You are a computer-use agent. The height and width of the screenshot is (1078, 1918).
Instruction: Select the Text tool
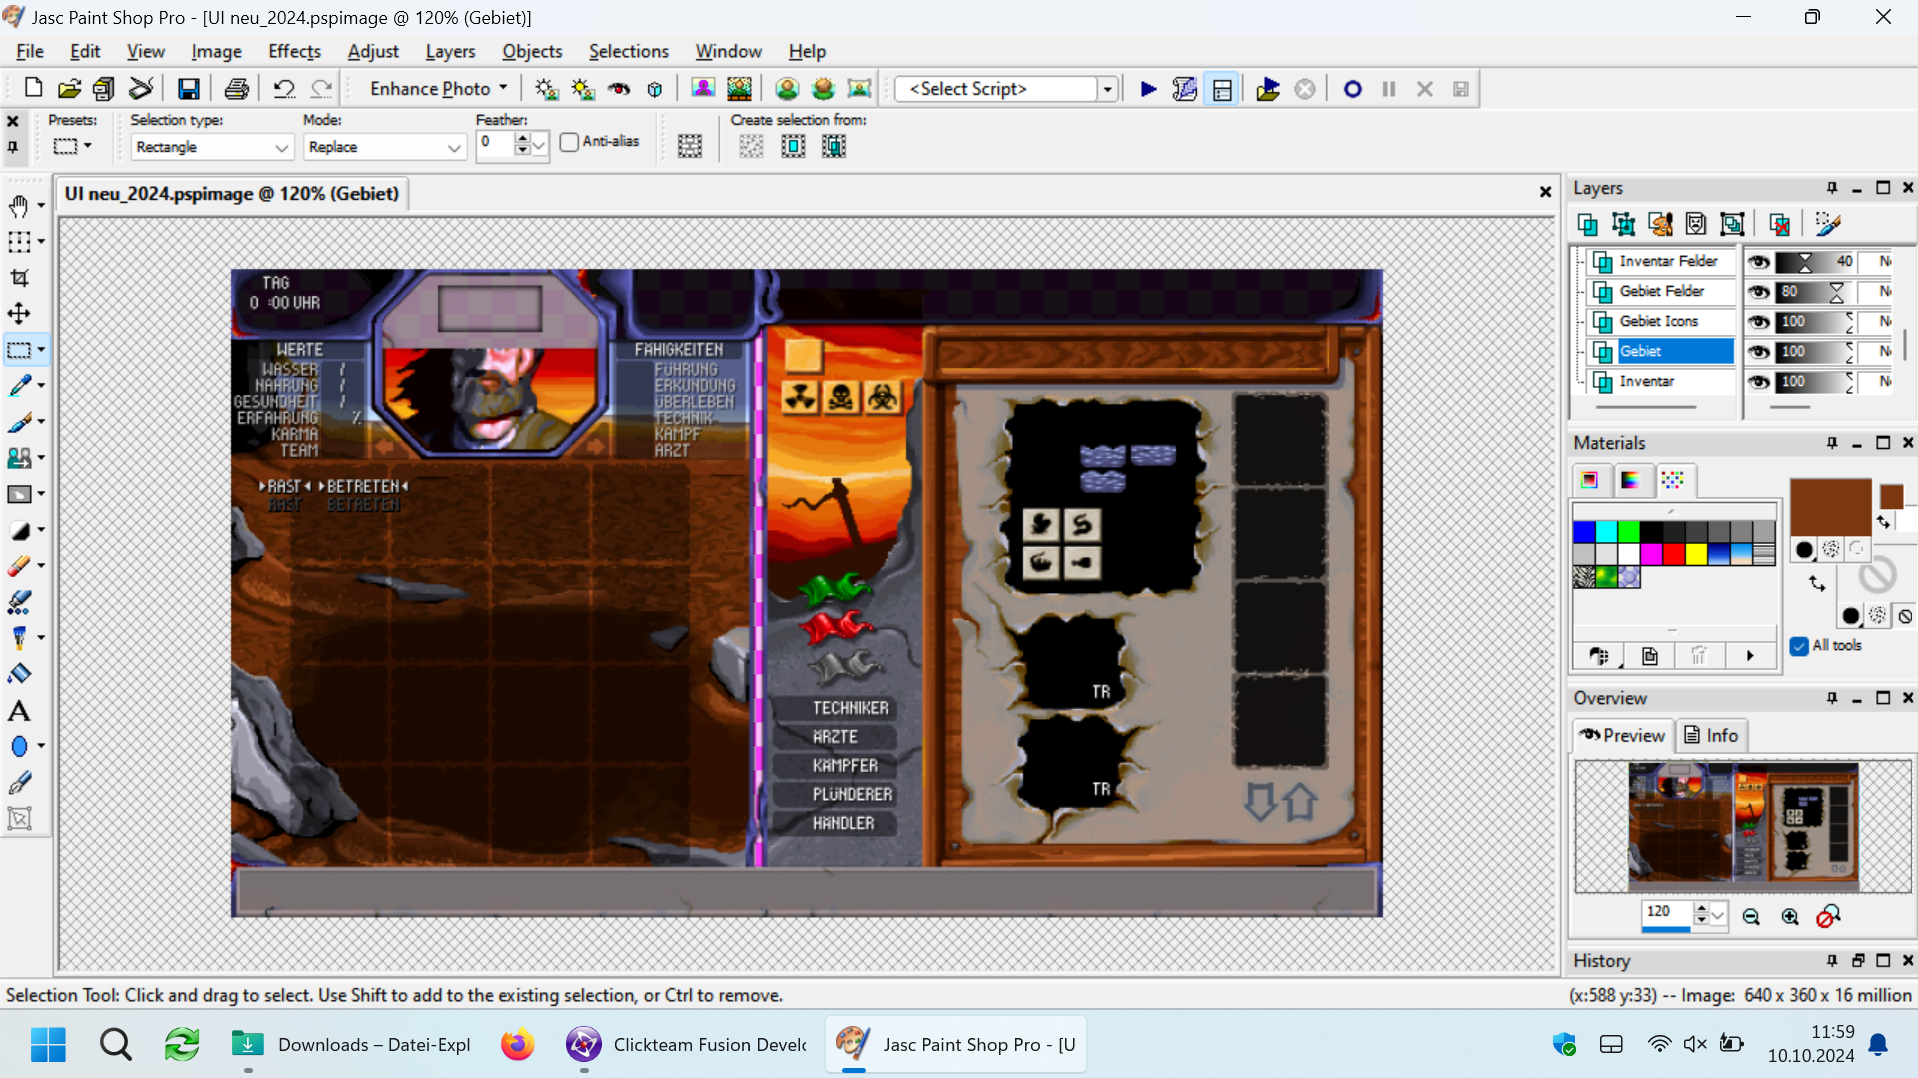[x=19, y=711]
